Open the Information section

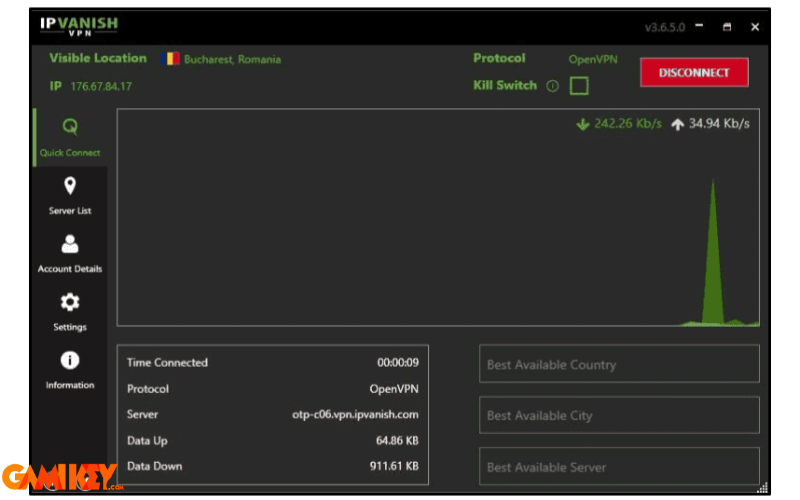[x=70, y=370]
